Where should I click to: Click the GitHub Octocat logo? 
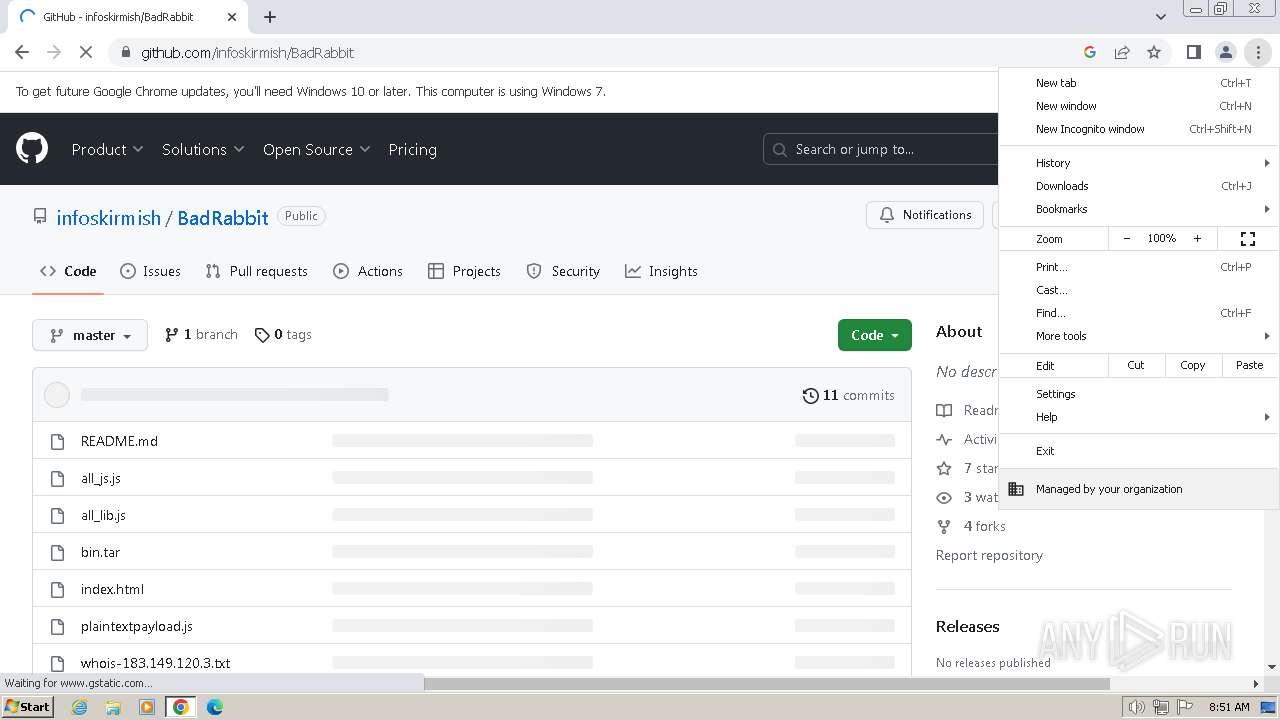click(x=32, y=149)
